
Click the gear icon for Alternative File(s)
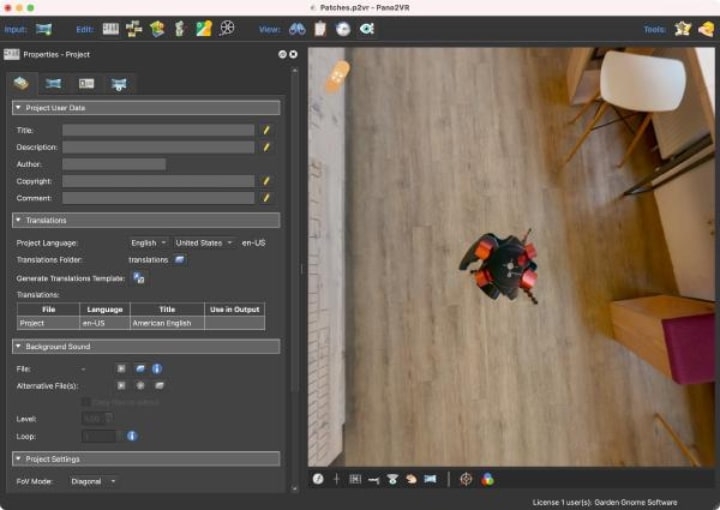[141, 386]
